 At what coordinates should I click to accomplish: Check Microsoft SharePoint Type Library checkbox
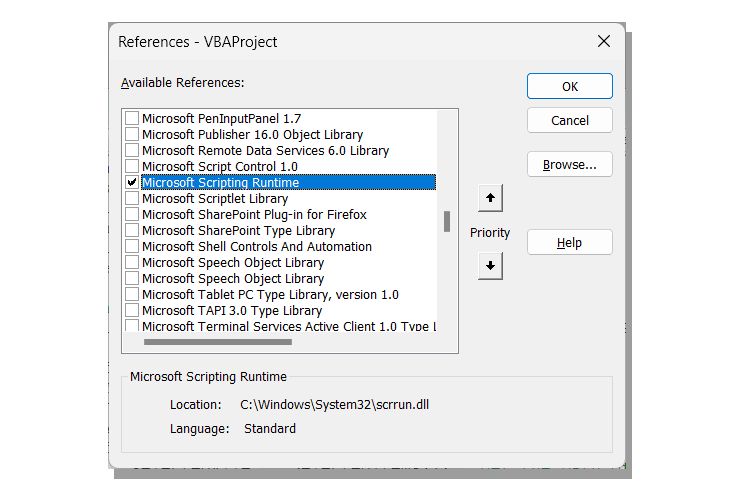pos(132,230)
